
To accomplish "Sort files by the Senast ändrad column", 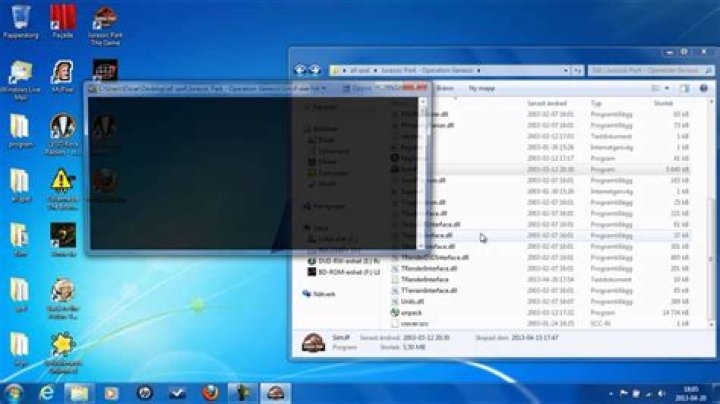I will pos(545,103).
